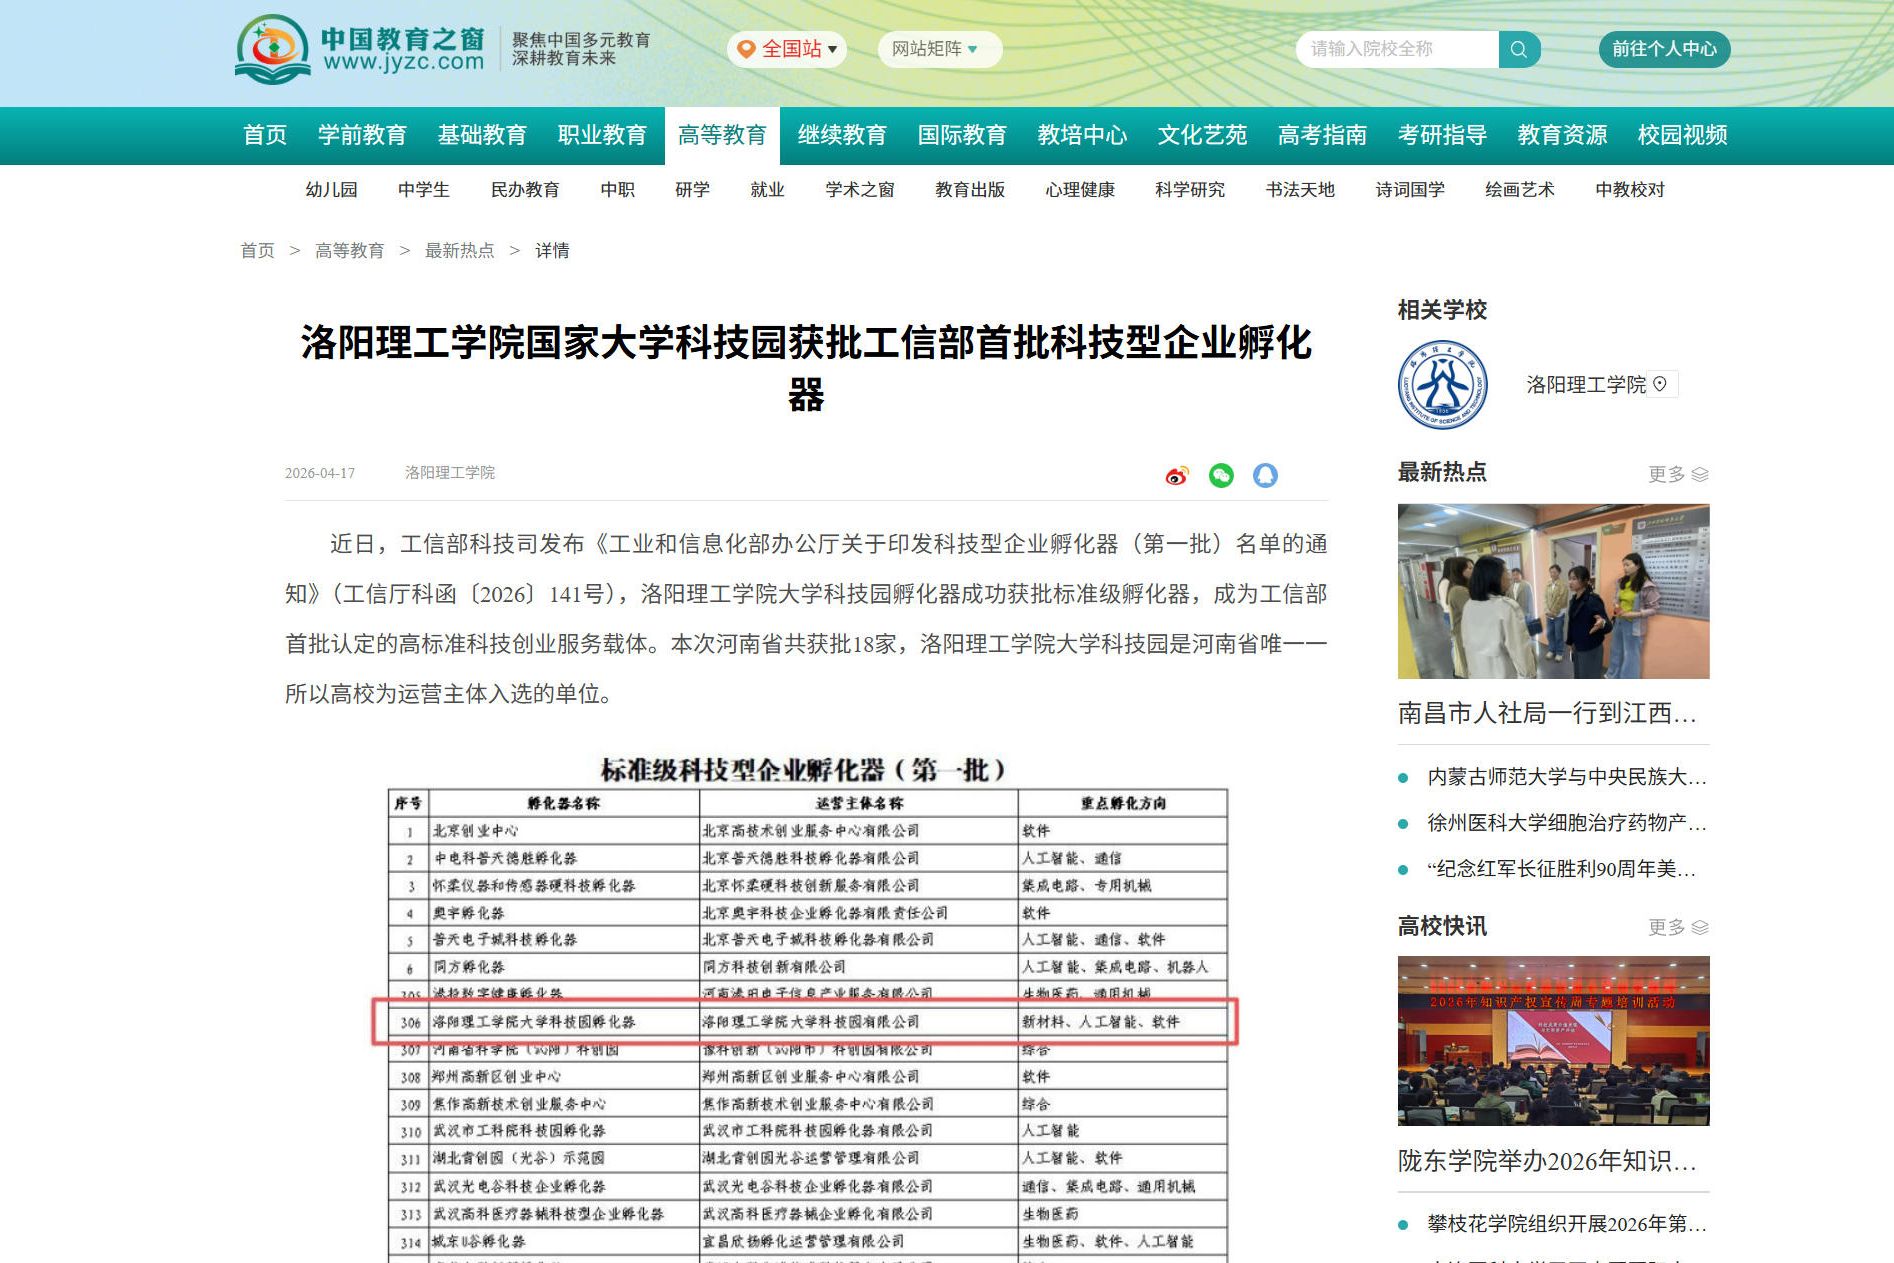Click the Weibo share icon
The image size is (1894, 1263).
click(1177, 476)
